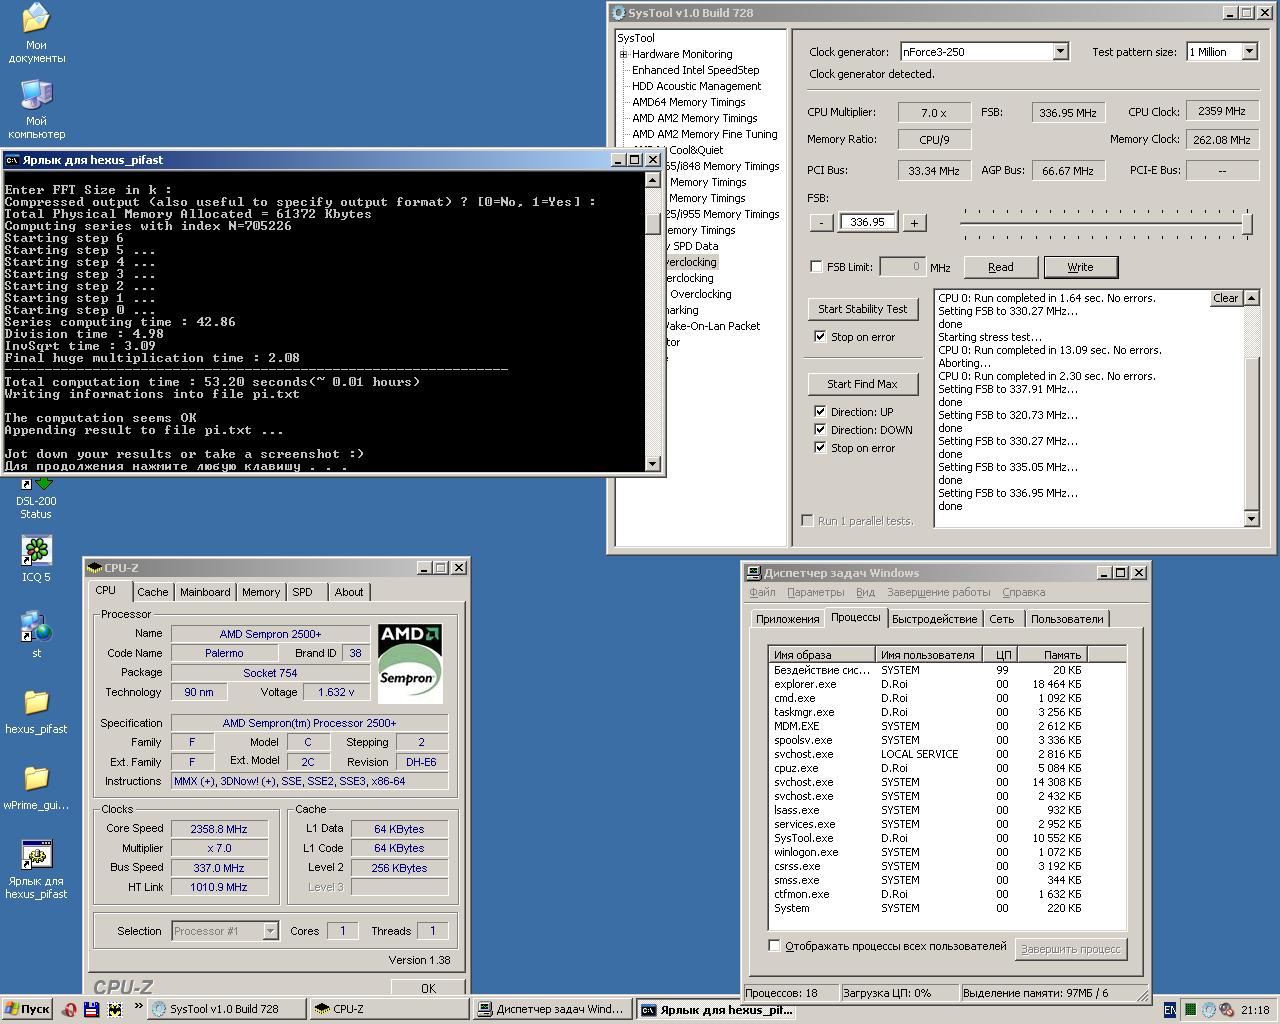Sort processes by Память column header
Image resolution: width=1280 pixels, height=1024 pixels.
(1053, 655)
